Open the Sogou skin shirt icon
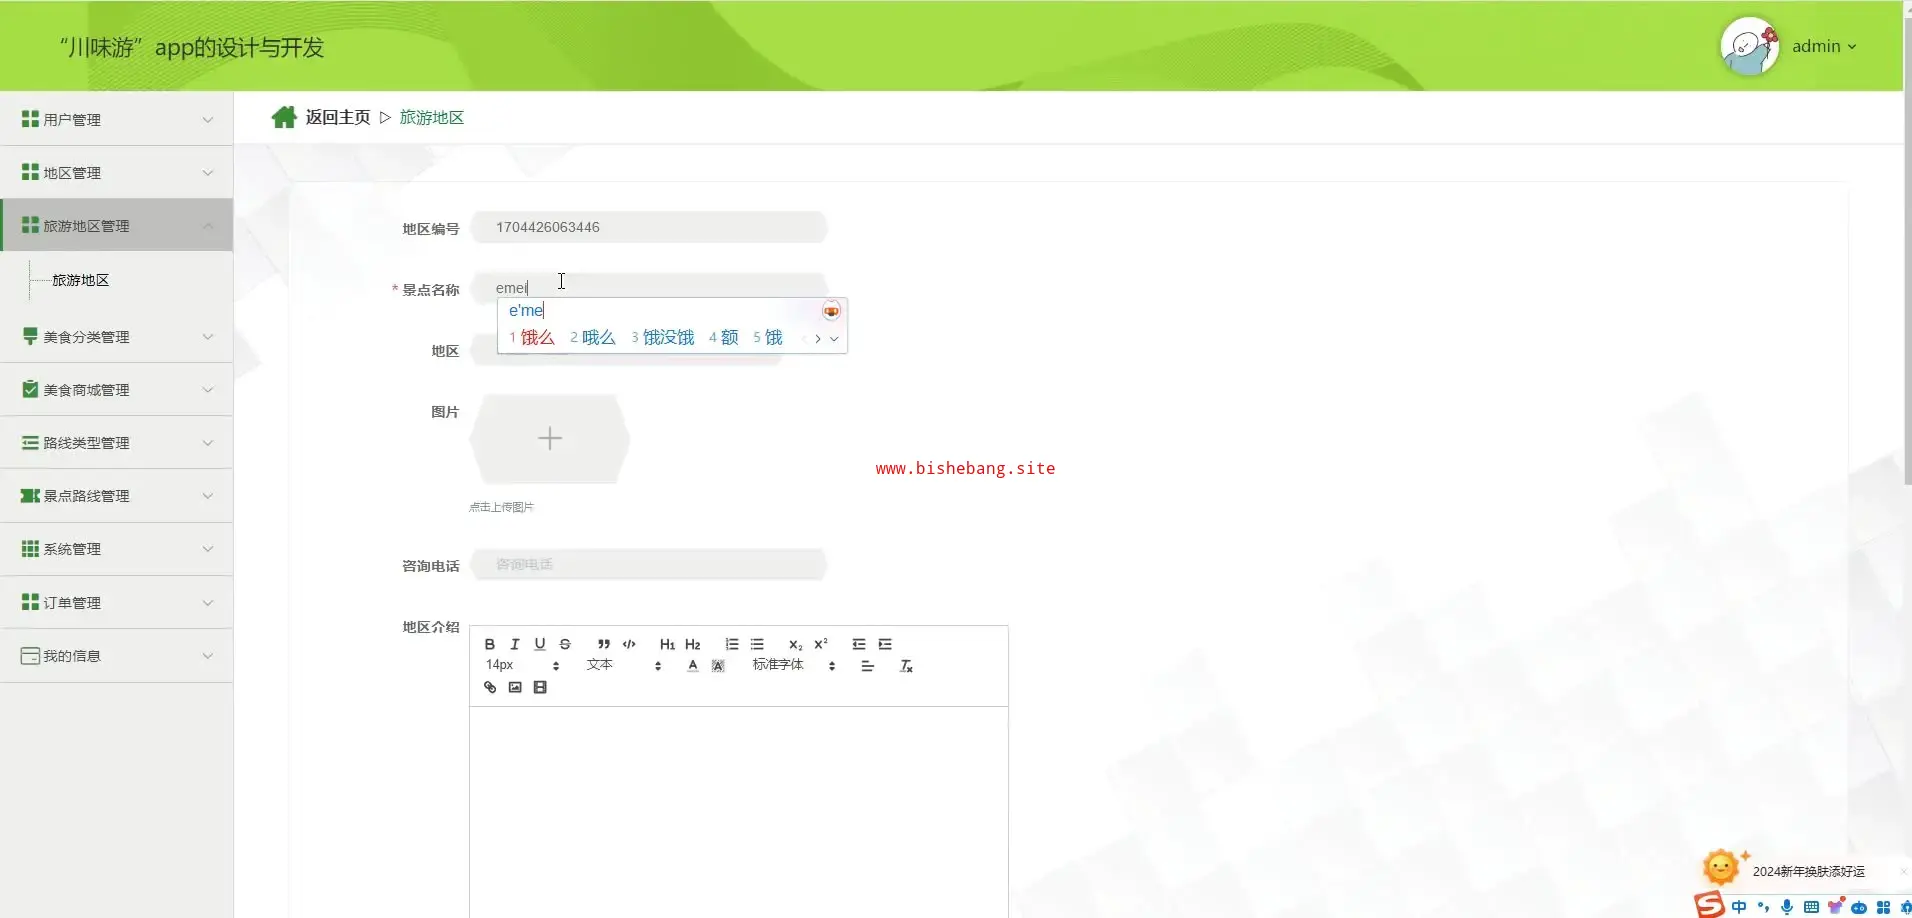Screen dimensions: 1912x918 [x=1836, y=906]
